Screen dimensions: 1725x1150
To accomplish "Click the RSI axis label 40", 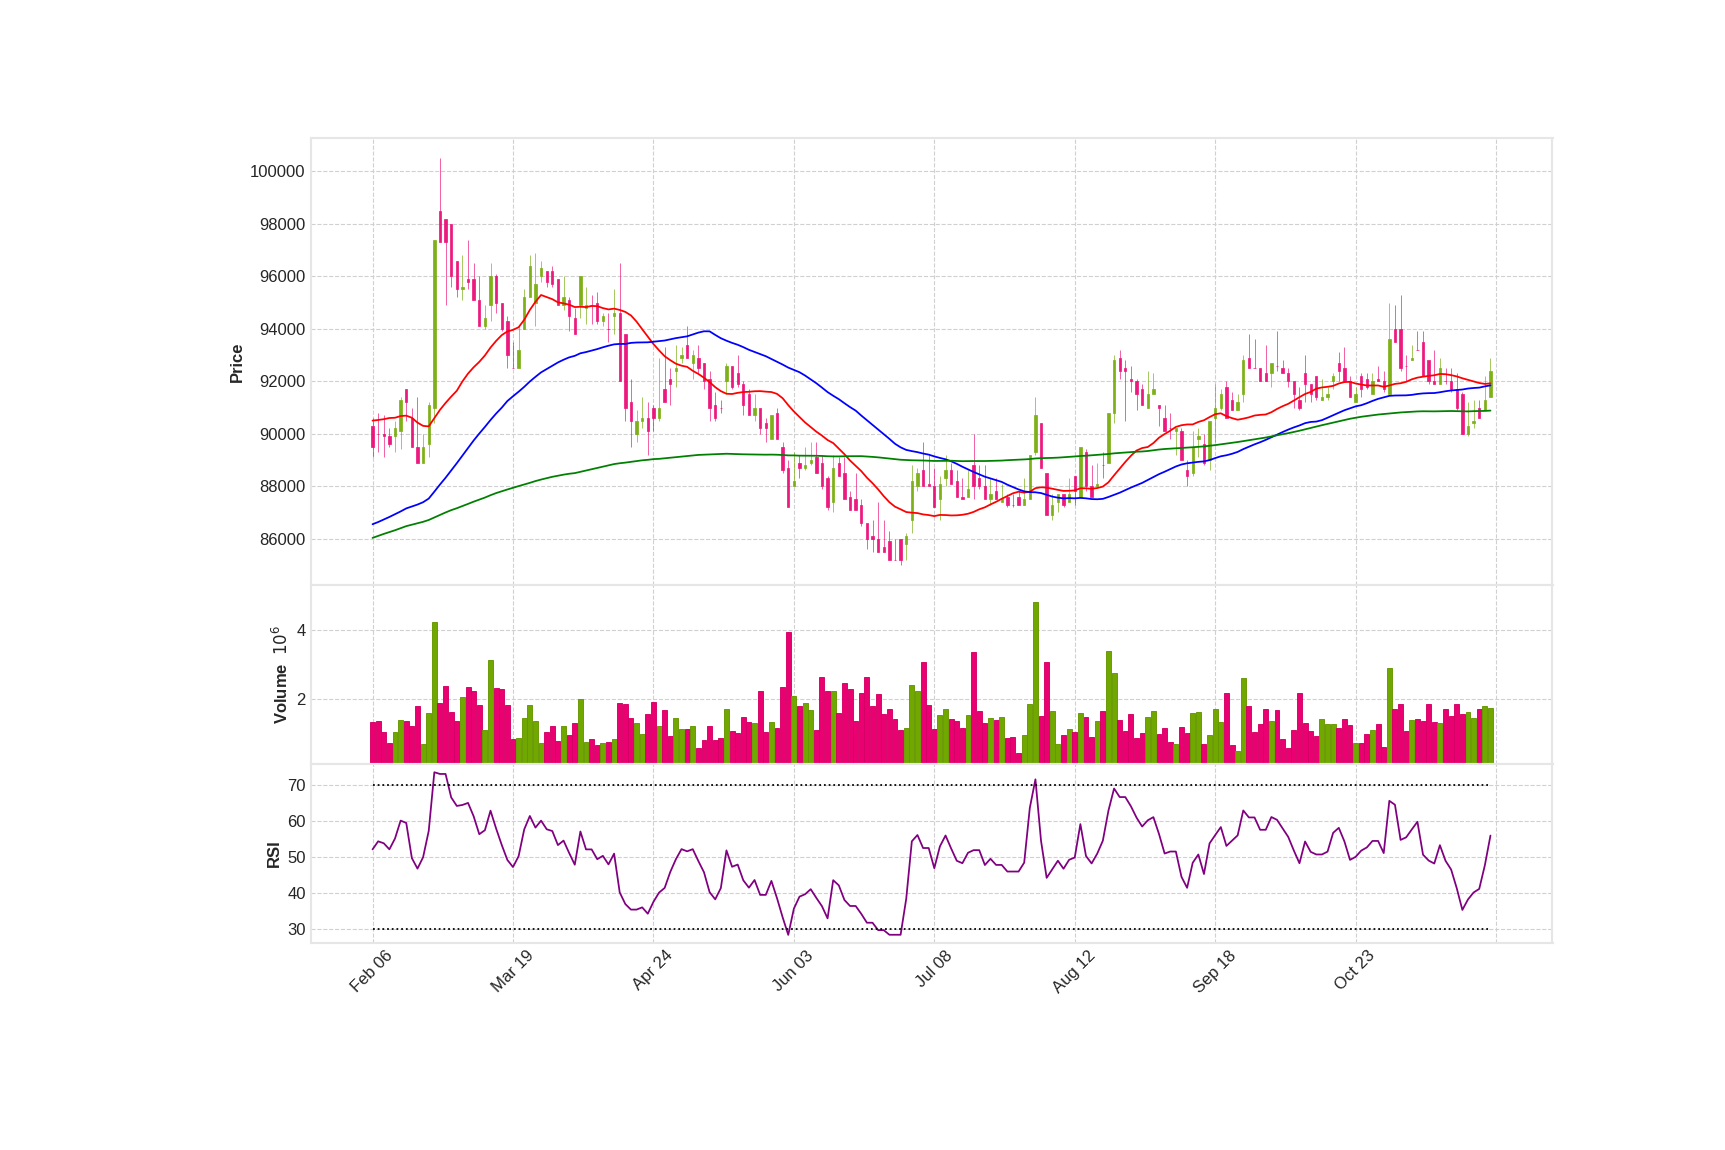I will pos(296,894).
